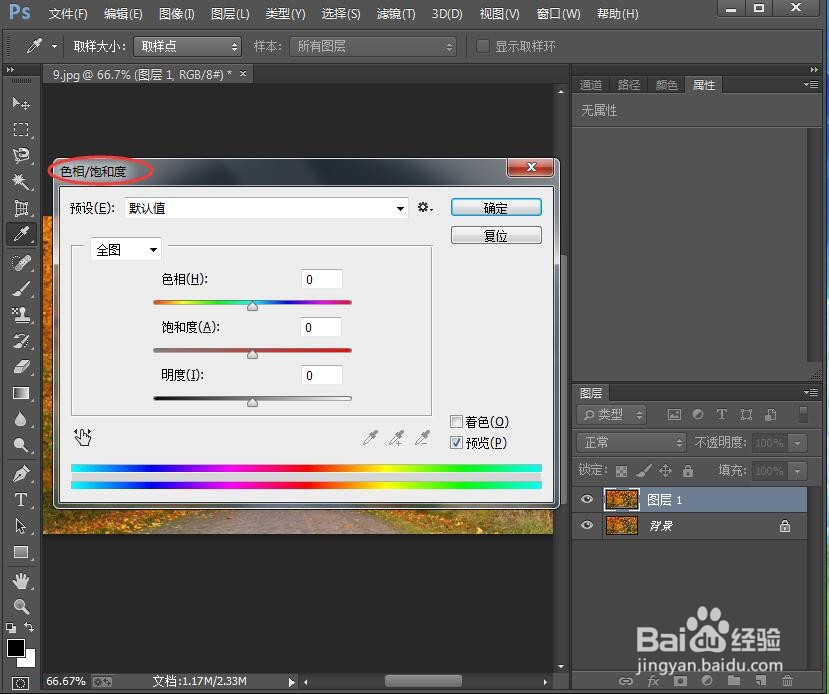Viewport: 829px width, 694px height.
Task: Toggle lock all padlock icon
Action: coord(687,470)
